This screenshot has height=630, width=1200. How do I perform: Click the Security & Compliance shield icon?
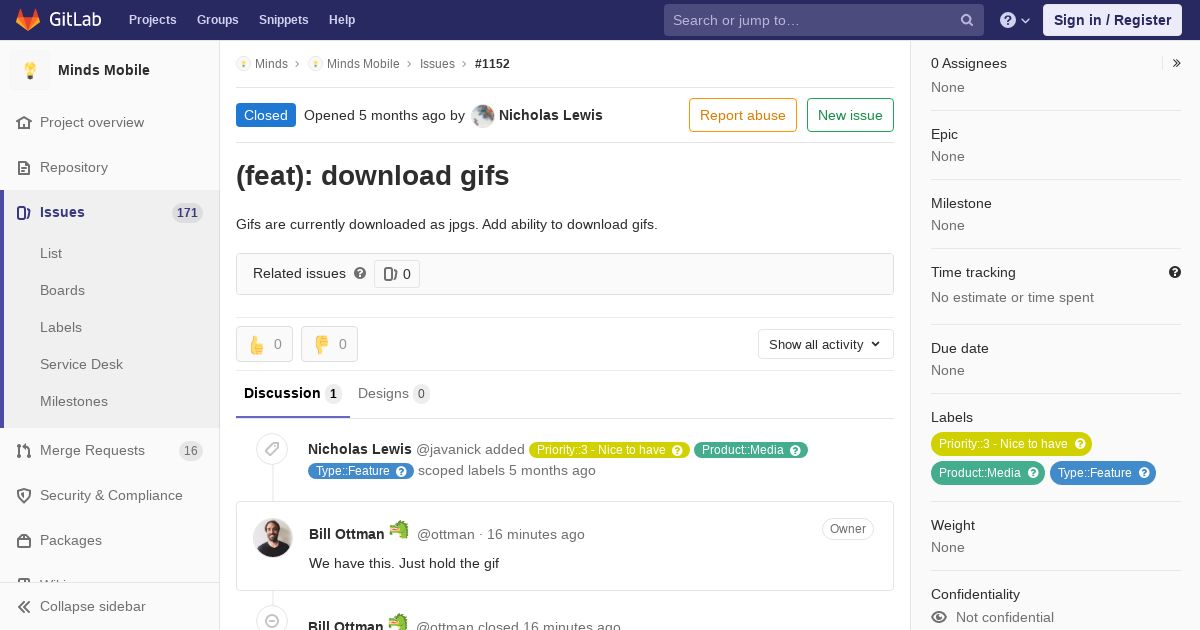(24, 495)
